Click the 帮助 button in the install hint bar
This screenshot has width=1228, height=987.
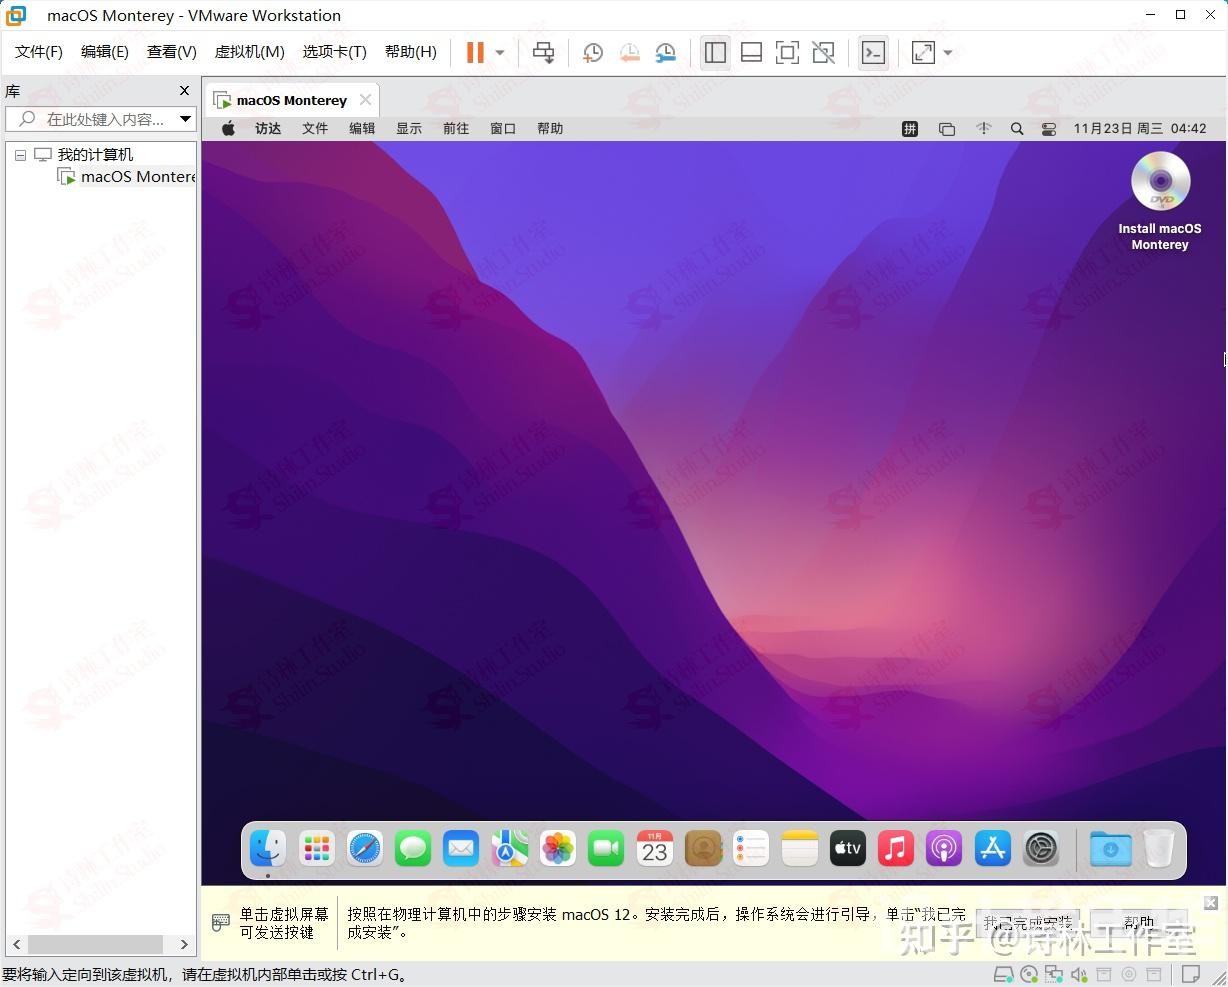pos(1138,919)
